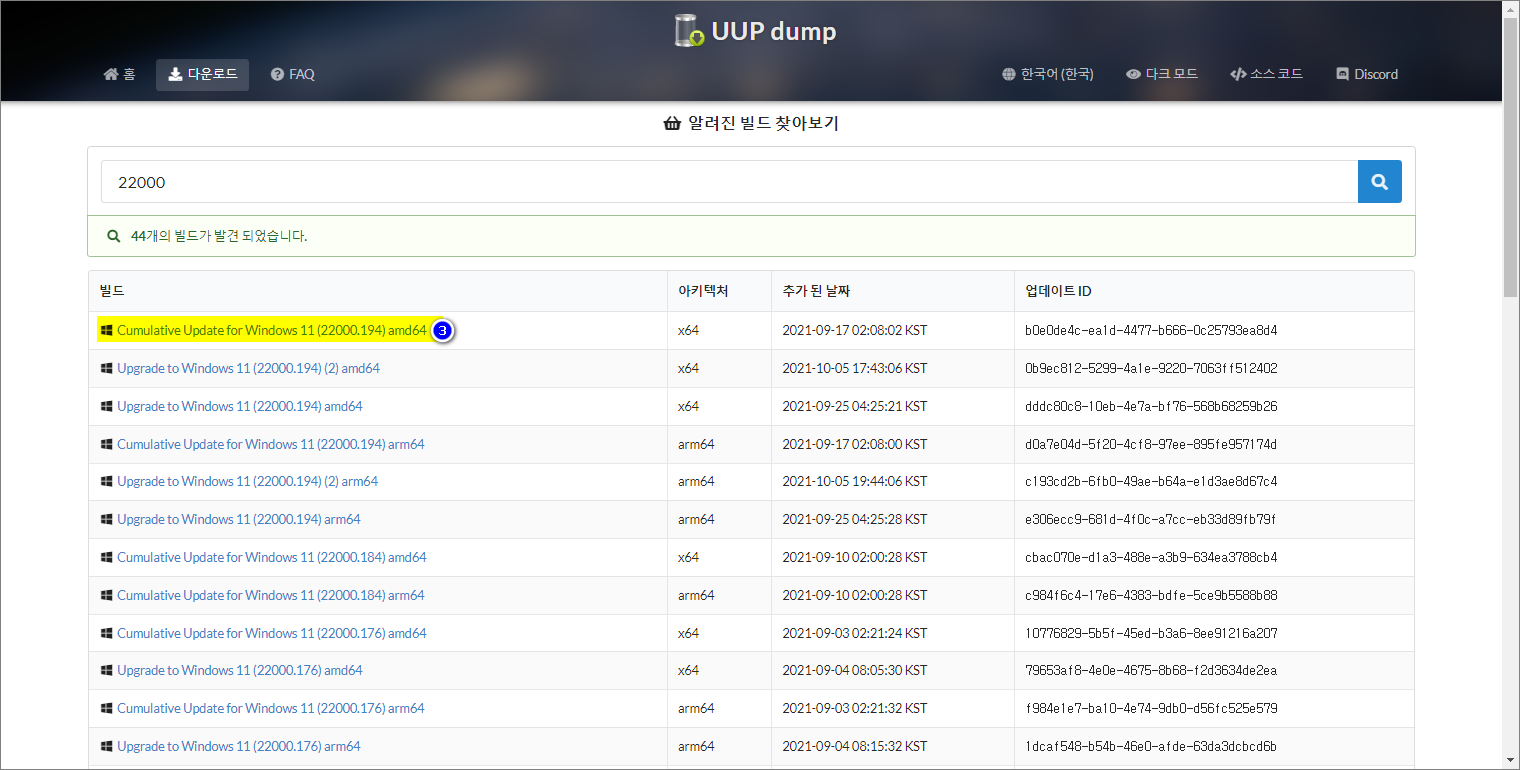Click the download icon in 다운로드 tab
Screen dimensions: 1520x770
175,74
